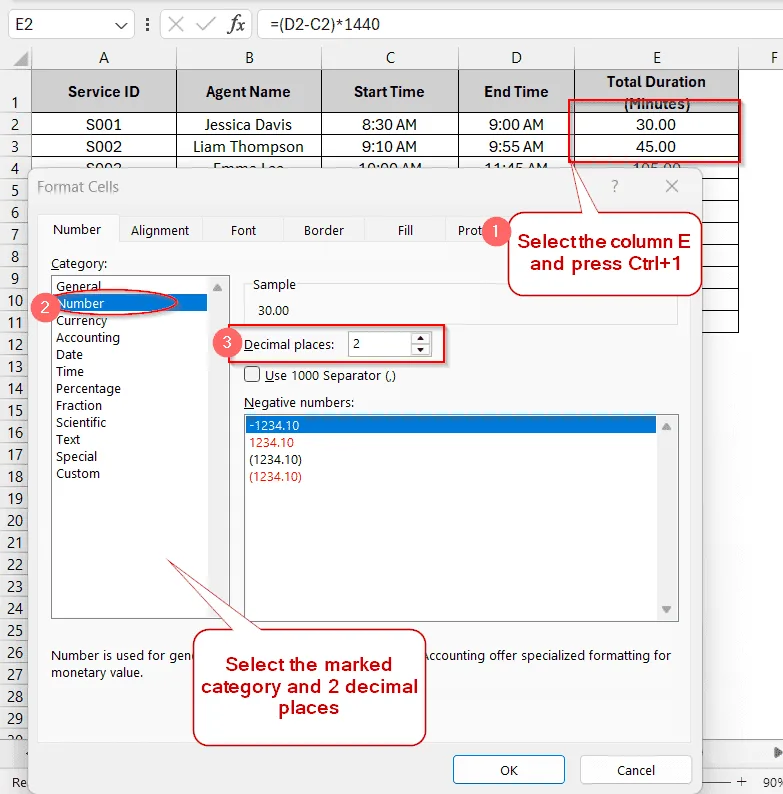Select red (1234.10) negative format
The image size is (783, 794).
click(x=450, y=477)
